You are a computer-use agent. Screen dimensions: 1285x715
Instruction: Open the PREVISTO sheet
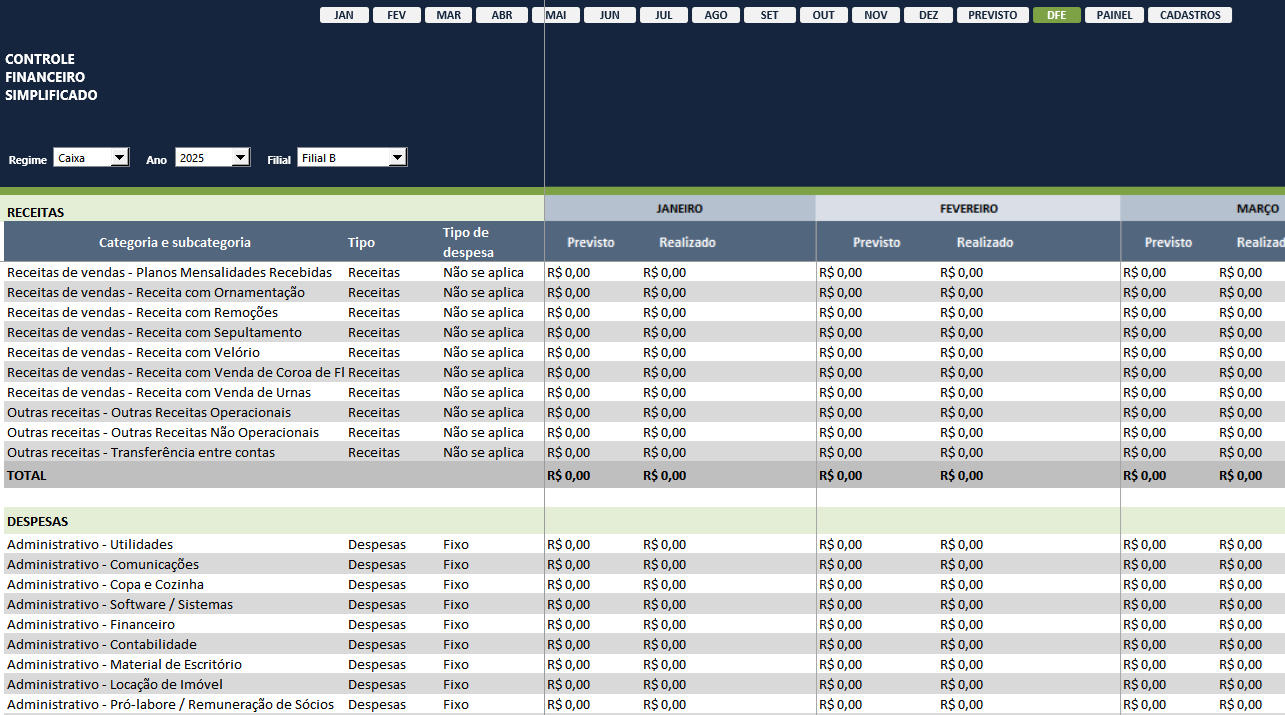[992, 15]
